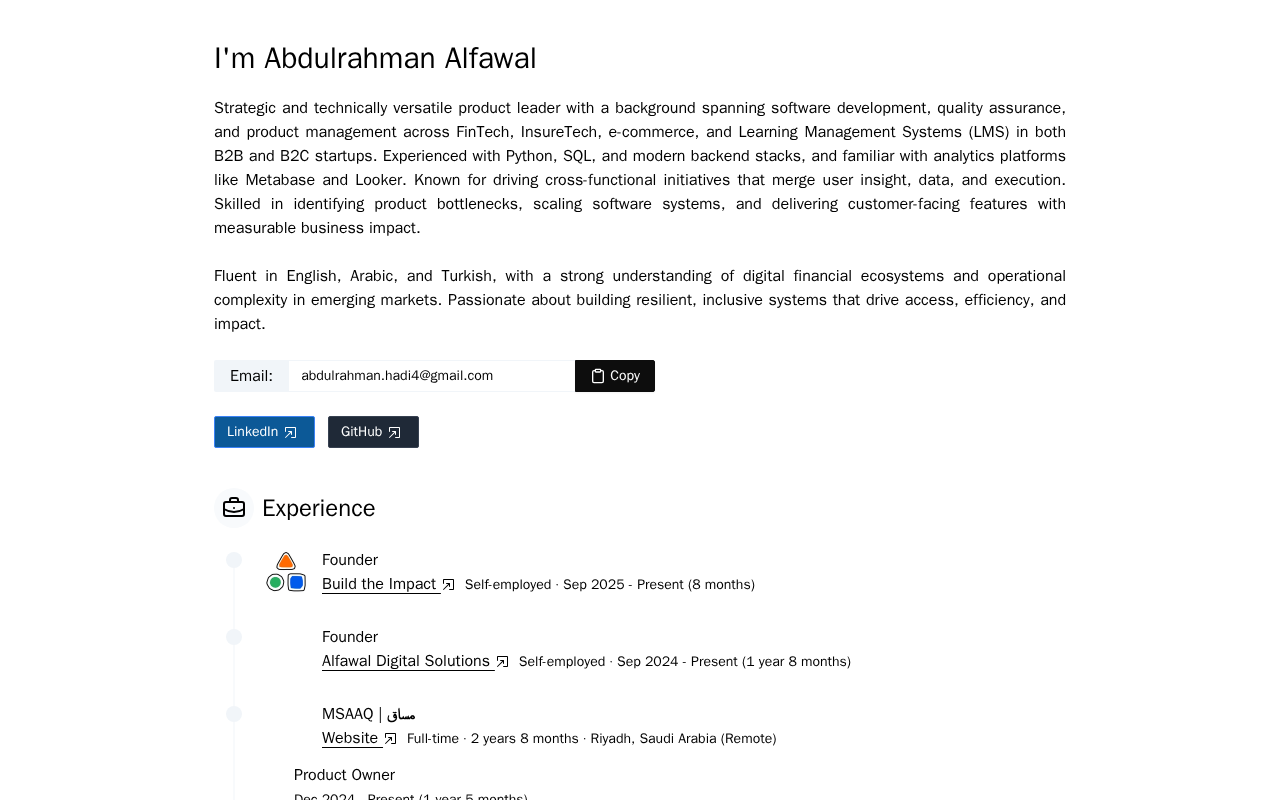Click the email address field
Screen dimensions: 1280x800
pos(431,376)
